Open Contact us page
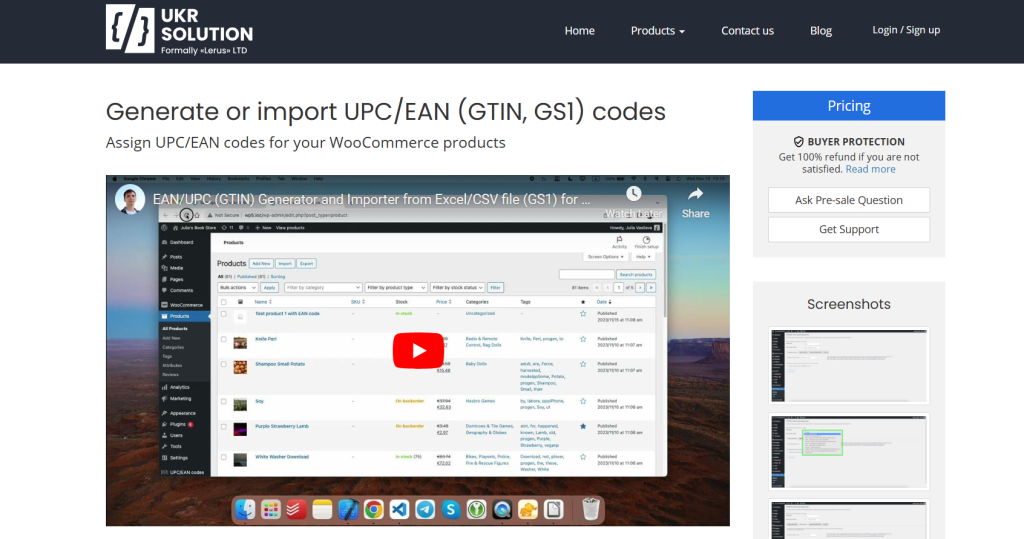This screenshot has height=539, width=1024. pyautogui.click(x=747, y=31)
